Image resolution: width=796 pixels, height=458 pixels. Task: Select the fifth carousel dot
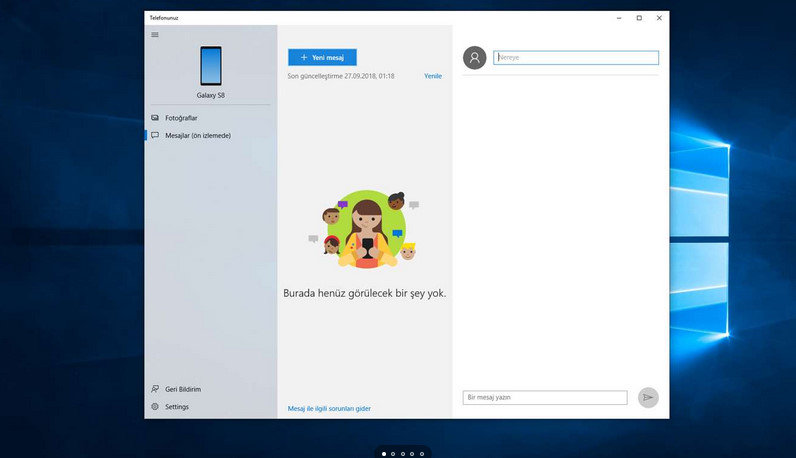coord(421,454)
